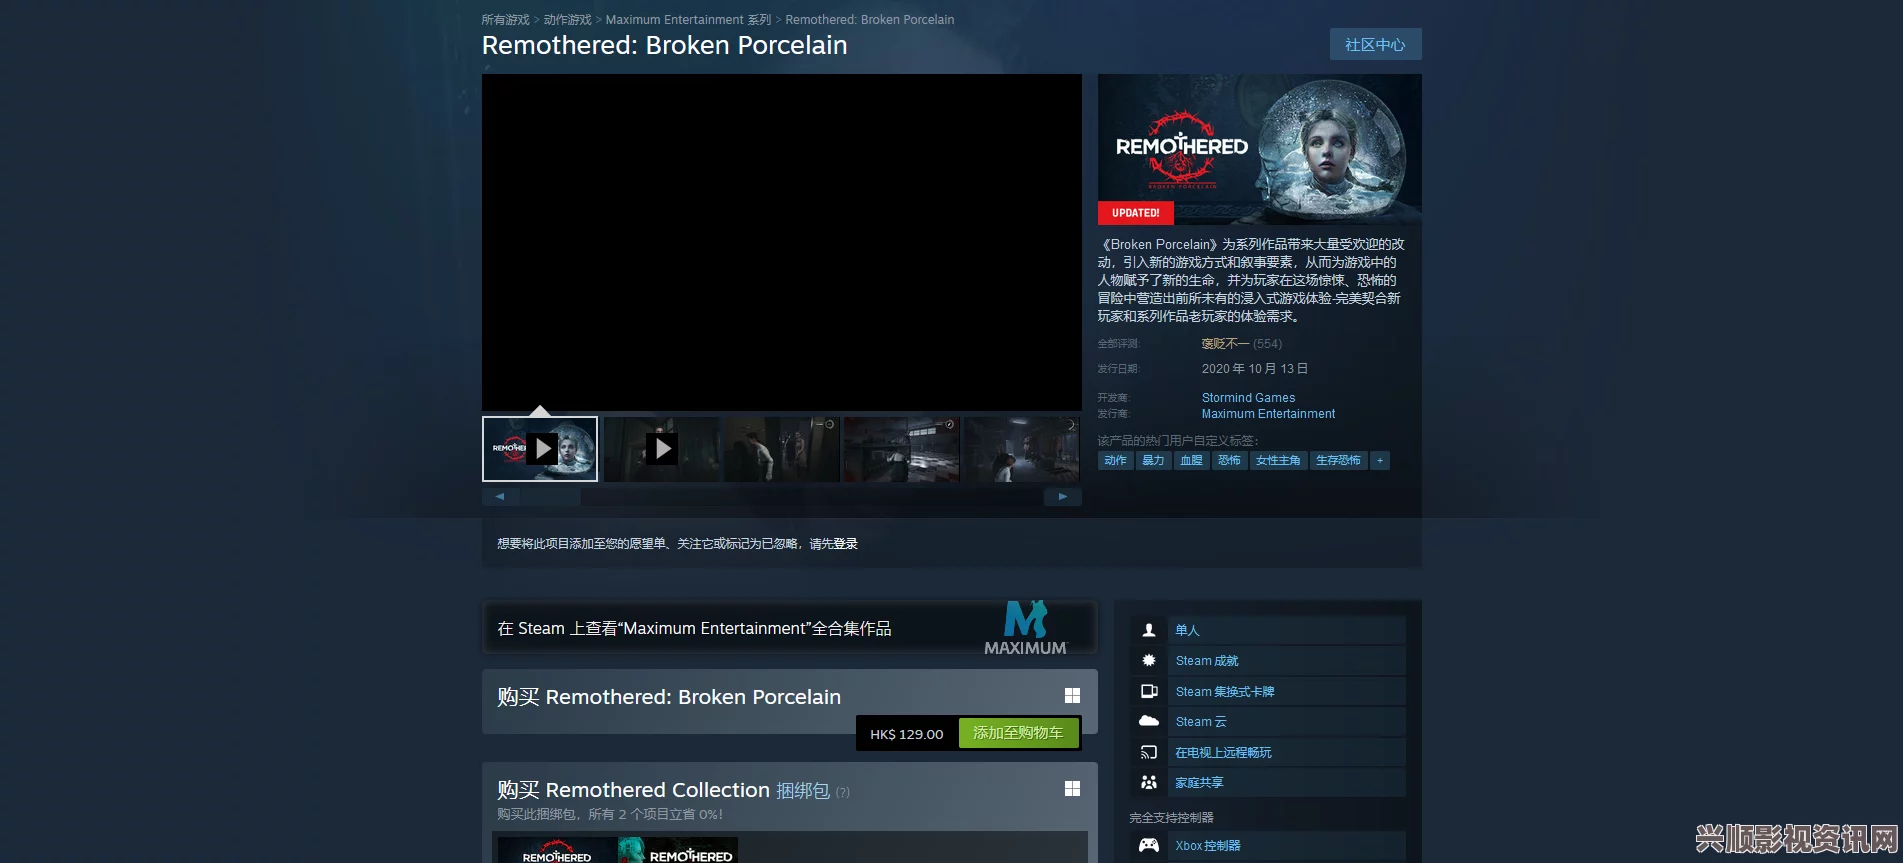The width and height of the screenshot is (1903, 863).
Task: Click the green 添加至购物车 add to cart button
Action: coord(1018,733)
